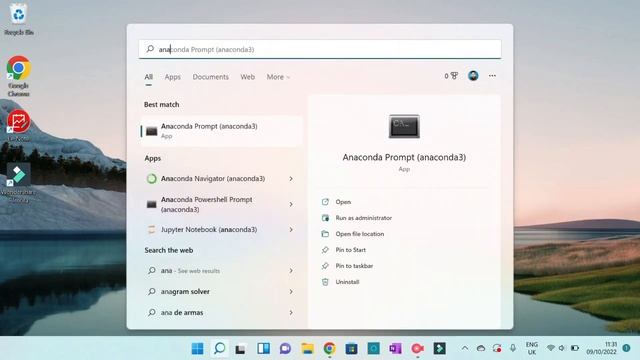640x360 pixels.
Task: Switch to the Documents search tab
Action: [211, 77]
